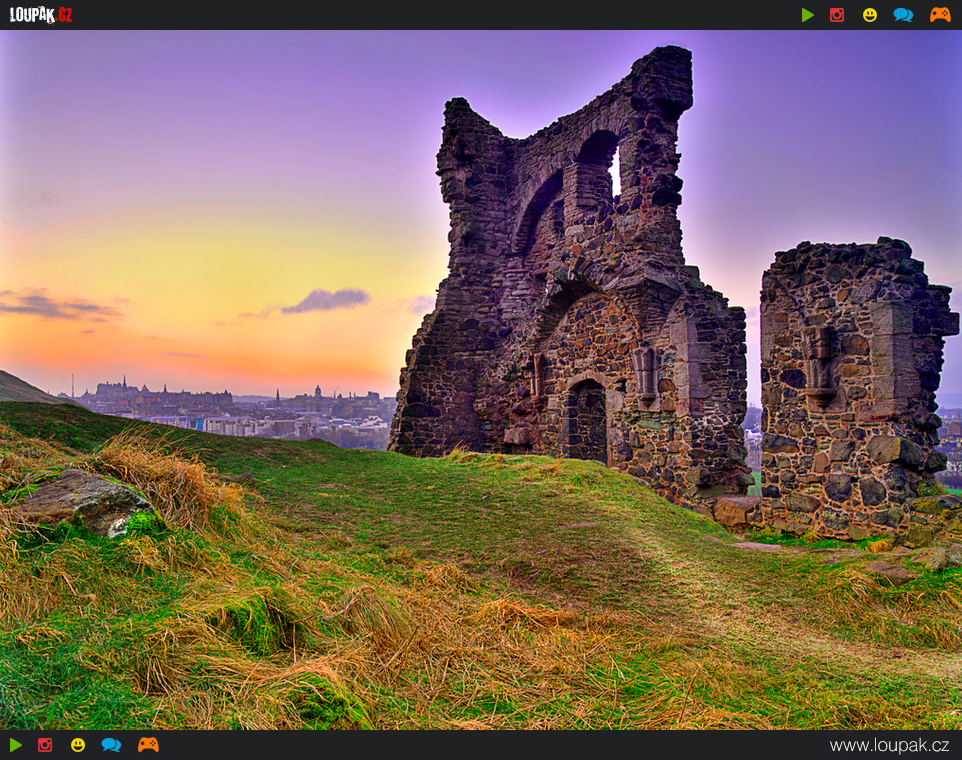The width and height of the screenshot is (962, 760).
Task: Click the LOUPAK.CZ logo at top left
Action: 41,15
